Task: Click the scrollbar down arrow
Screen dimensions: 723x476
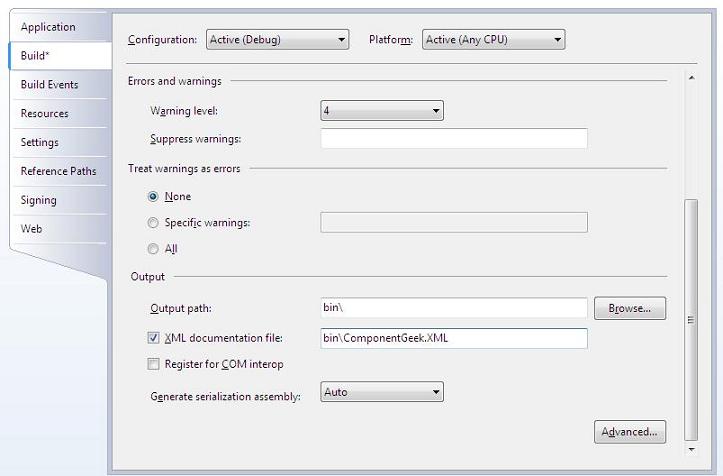Action: pyautogui.click(x=691, y=449)
